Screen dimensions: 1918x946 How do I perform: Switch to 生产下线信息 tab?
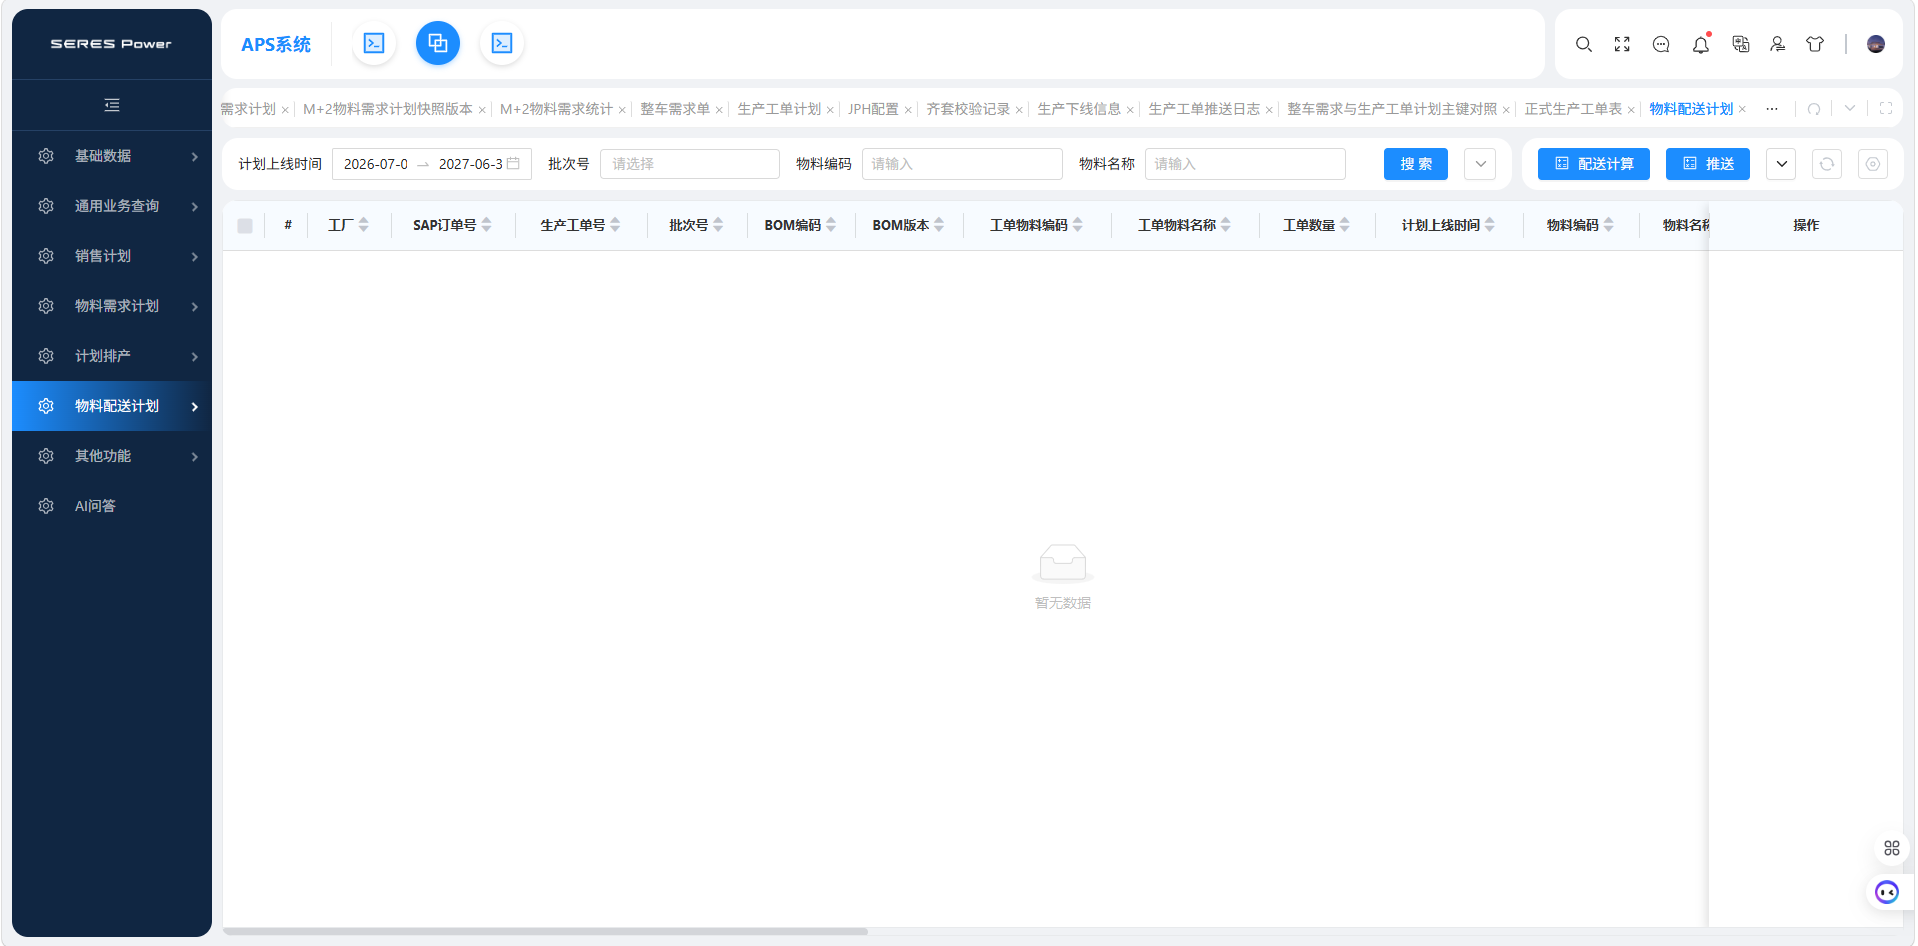pos(1079,109)
